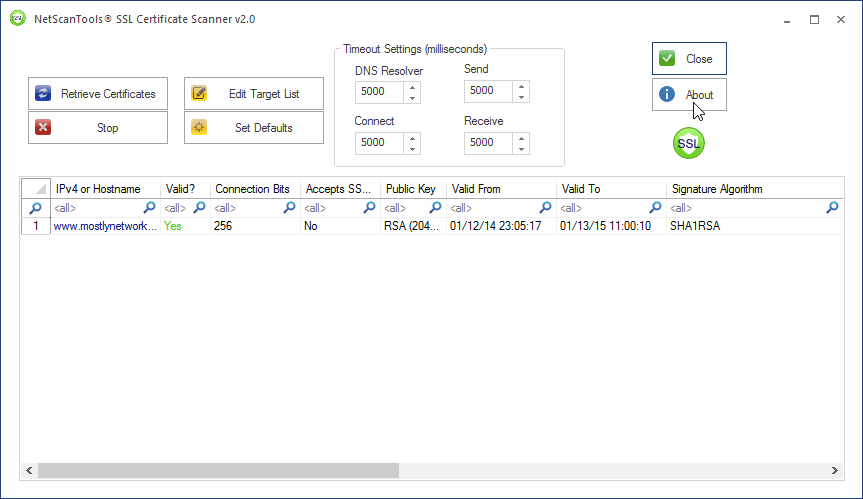Maximize the SSL Certificate Scanner window
Screen dimensions: 863x499
point(814,19)
